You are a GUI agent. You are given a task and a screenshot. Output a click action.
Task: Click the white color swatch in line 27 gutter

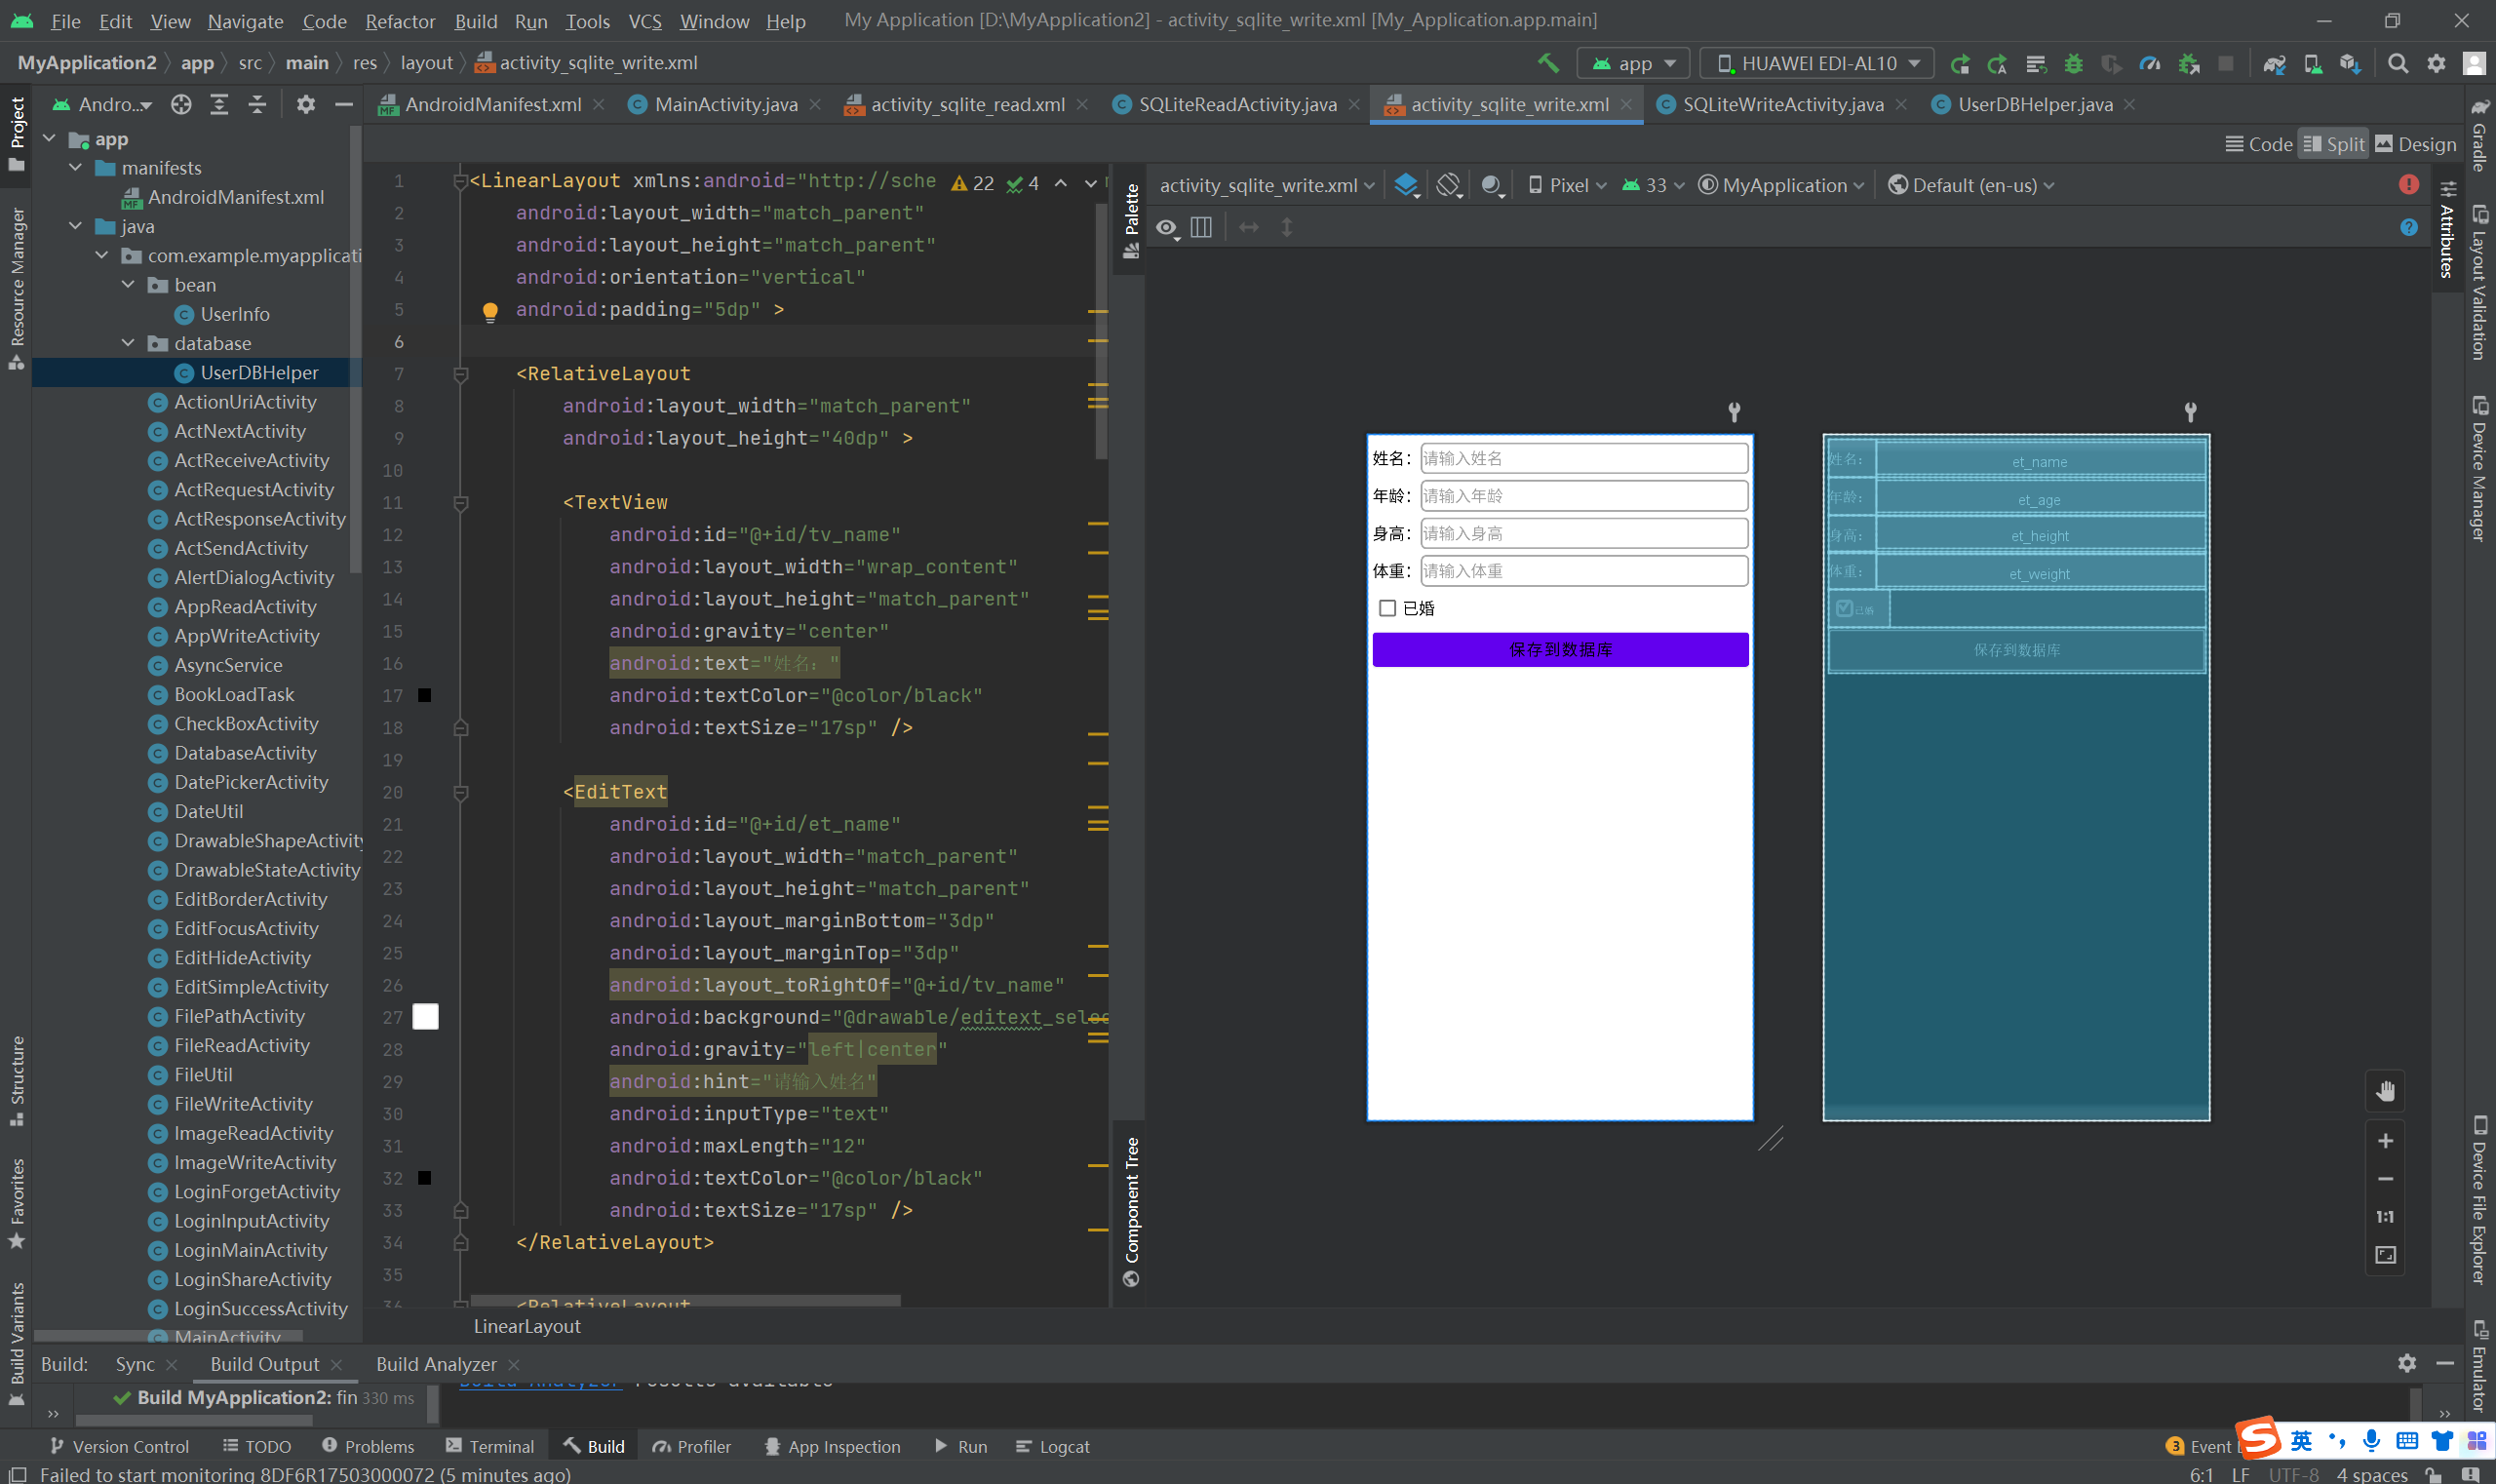[425, 1017]
